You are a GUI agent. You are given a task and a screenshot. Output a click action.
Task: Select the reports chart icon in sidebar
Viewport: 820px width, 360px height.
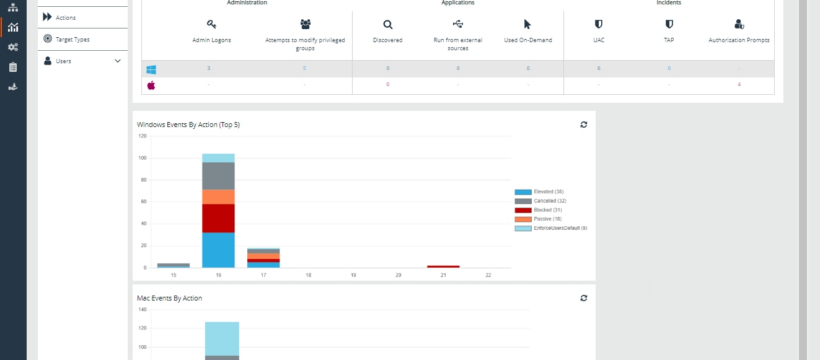click(13, 27)
